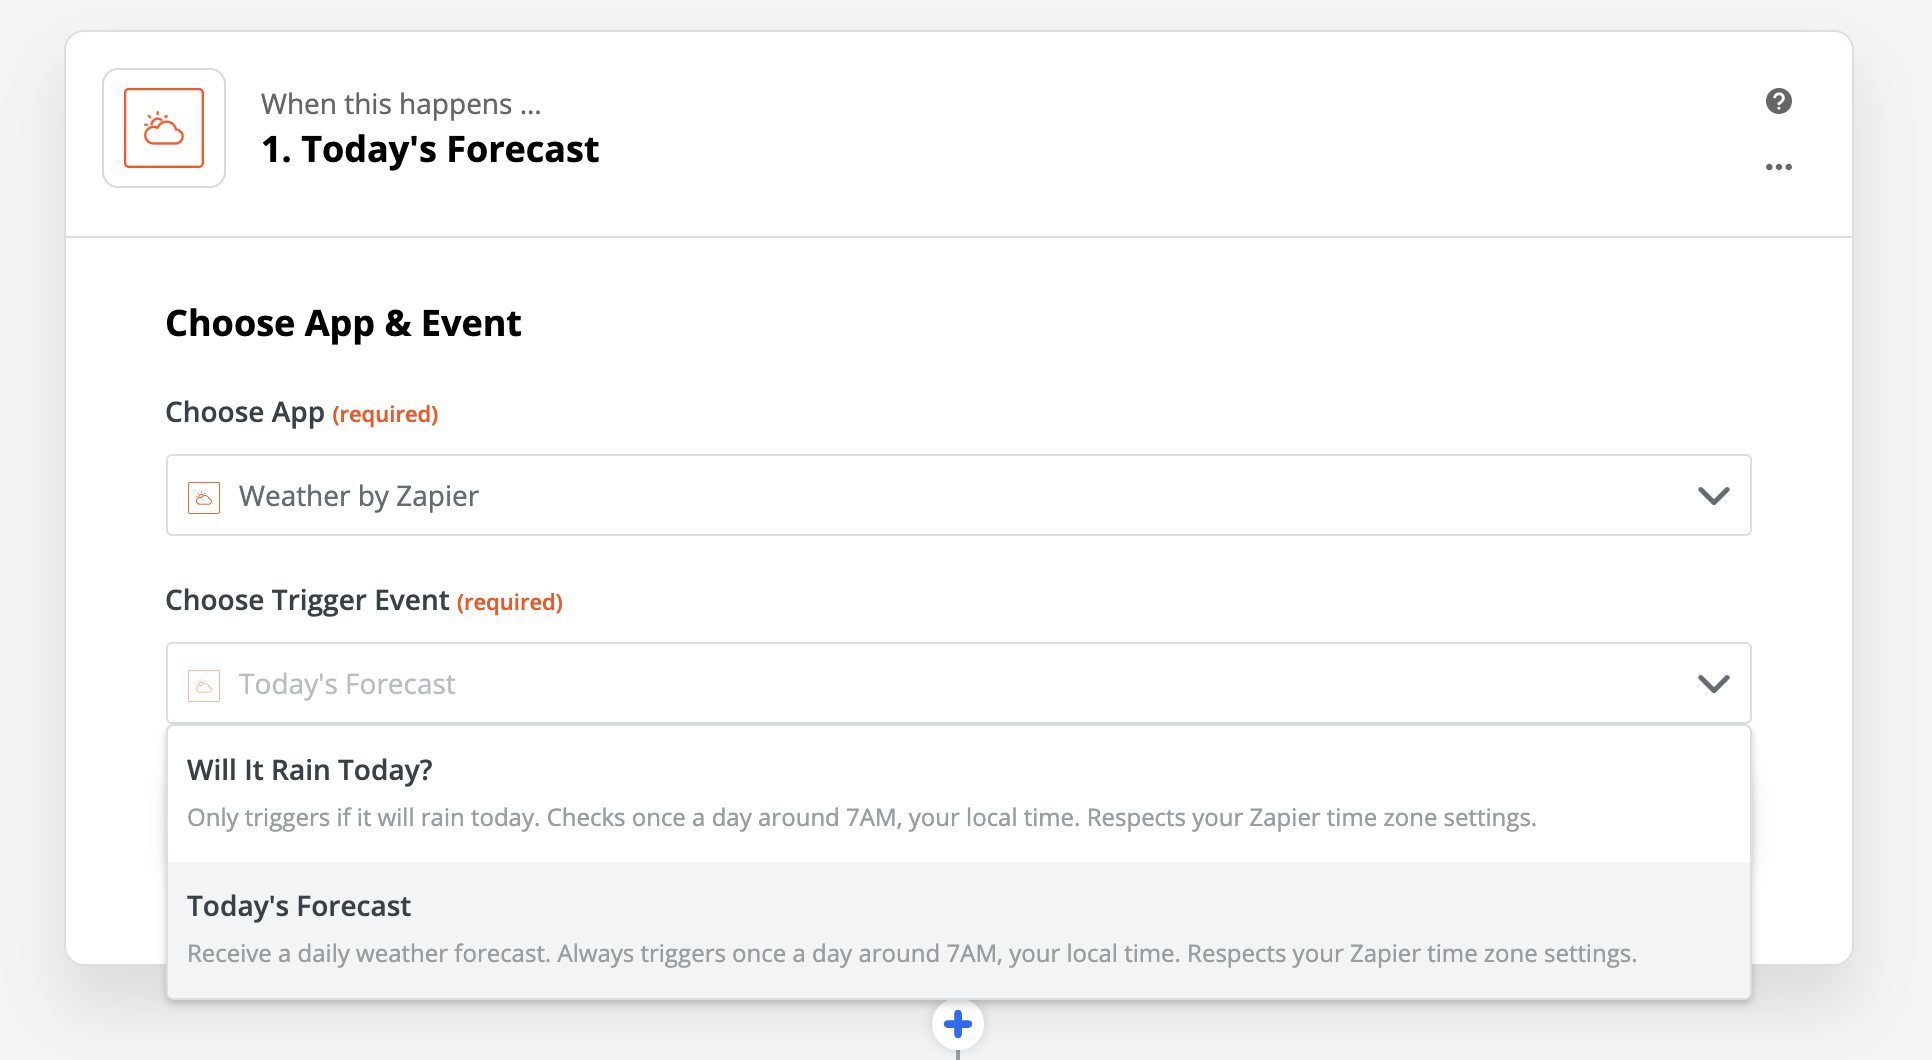
Task: Click the "Receive a daily weather forecast" description
Action: click(x=911, y=954)
